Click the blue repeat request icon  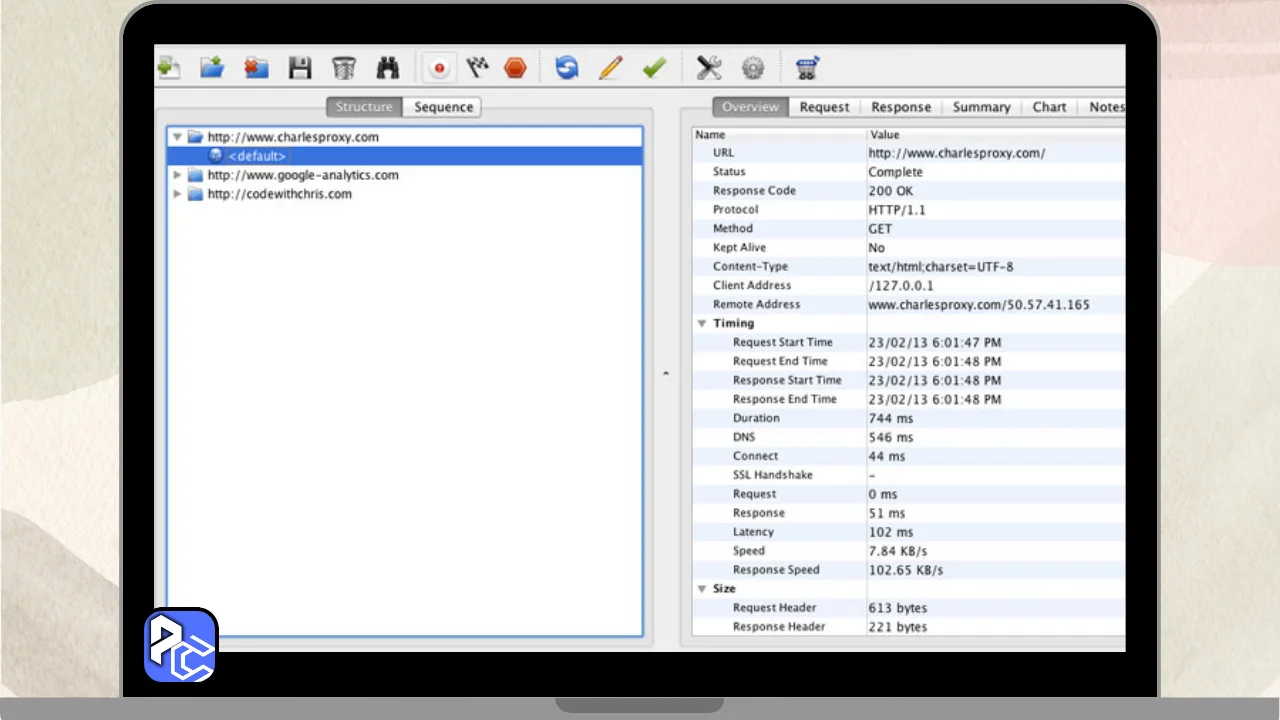(567, 68)
